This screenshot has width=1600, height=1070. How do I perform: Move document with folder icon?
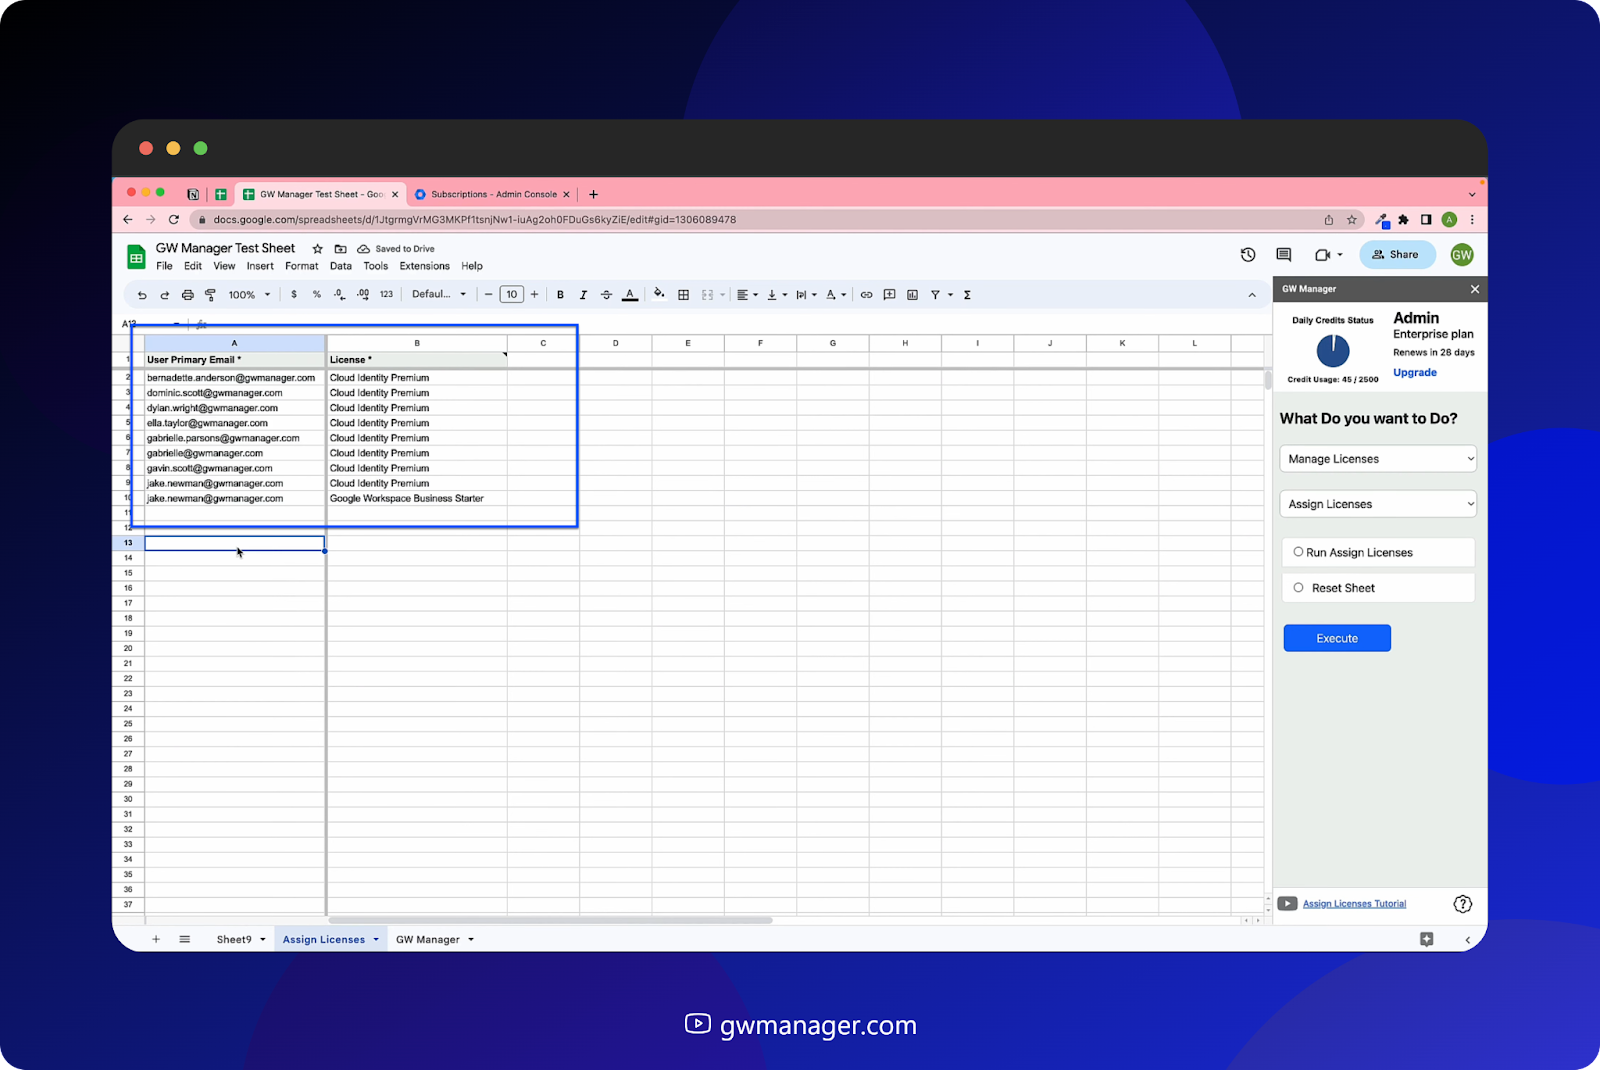coord(340,249)
